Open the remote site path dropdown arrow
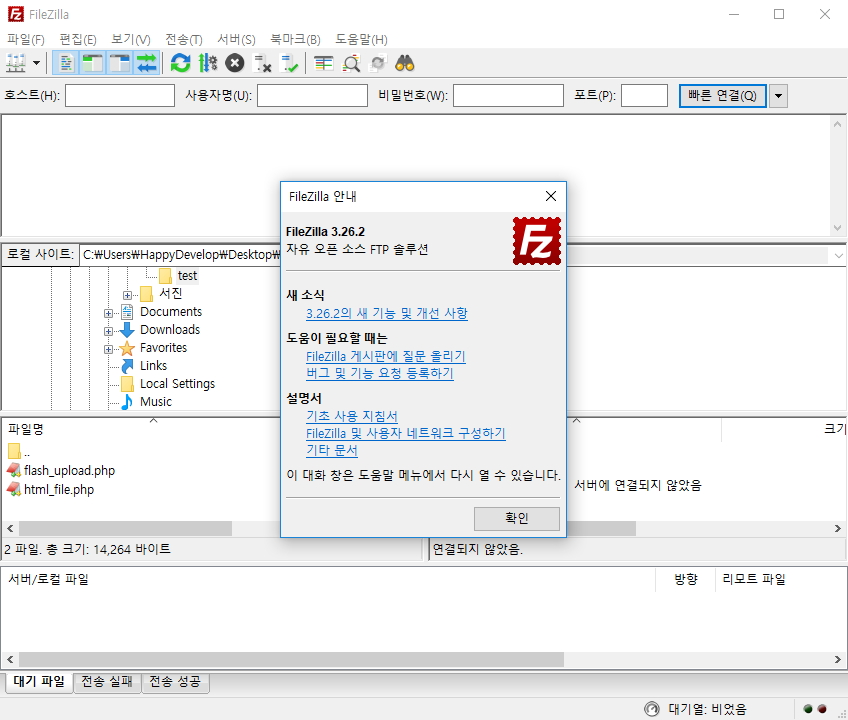Screen dimensions: 848x720 838,255
